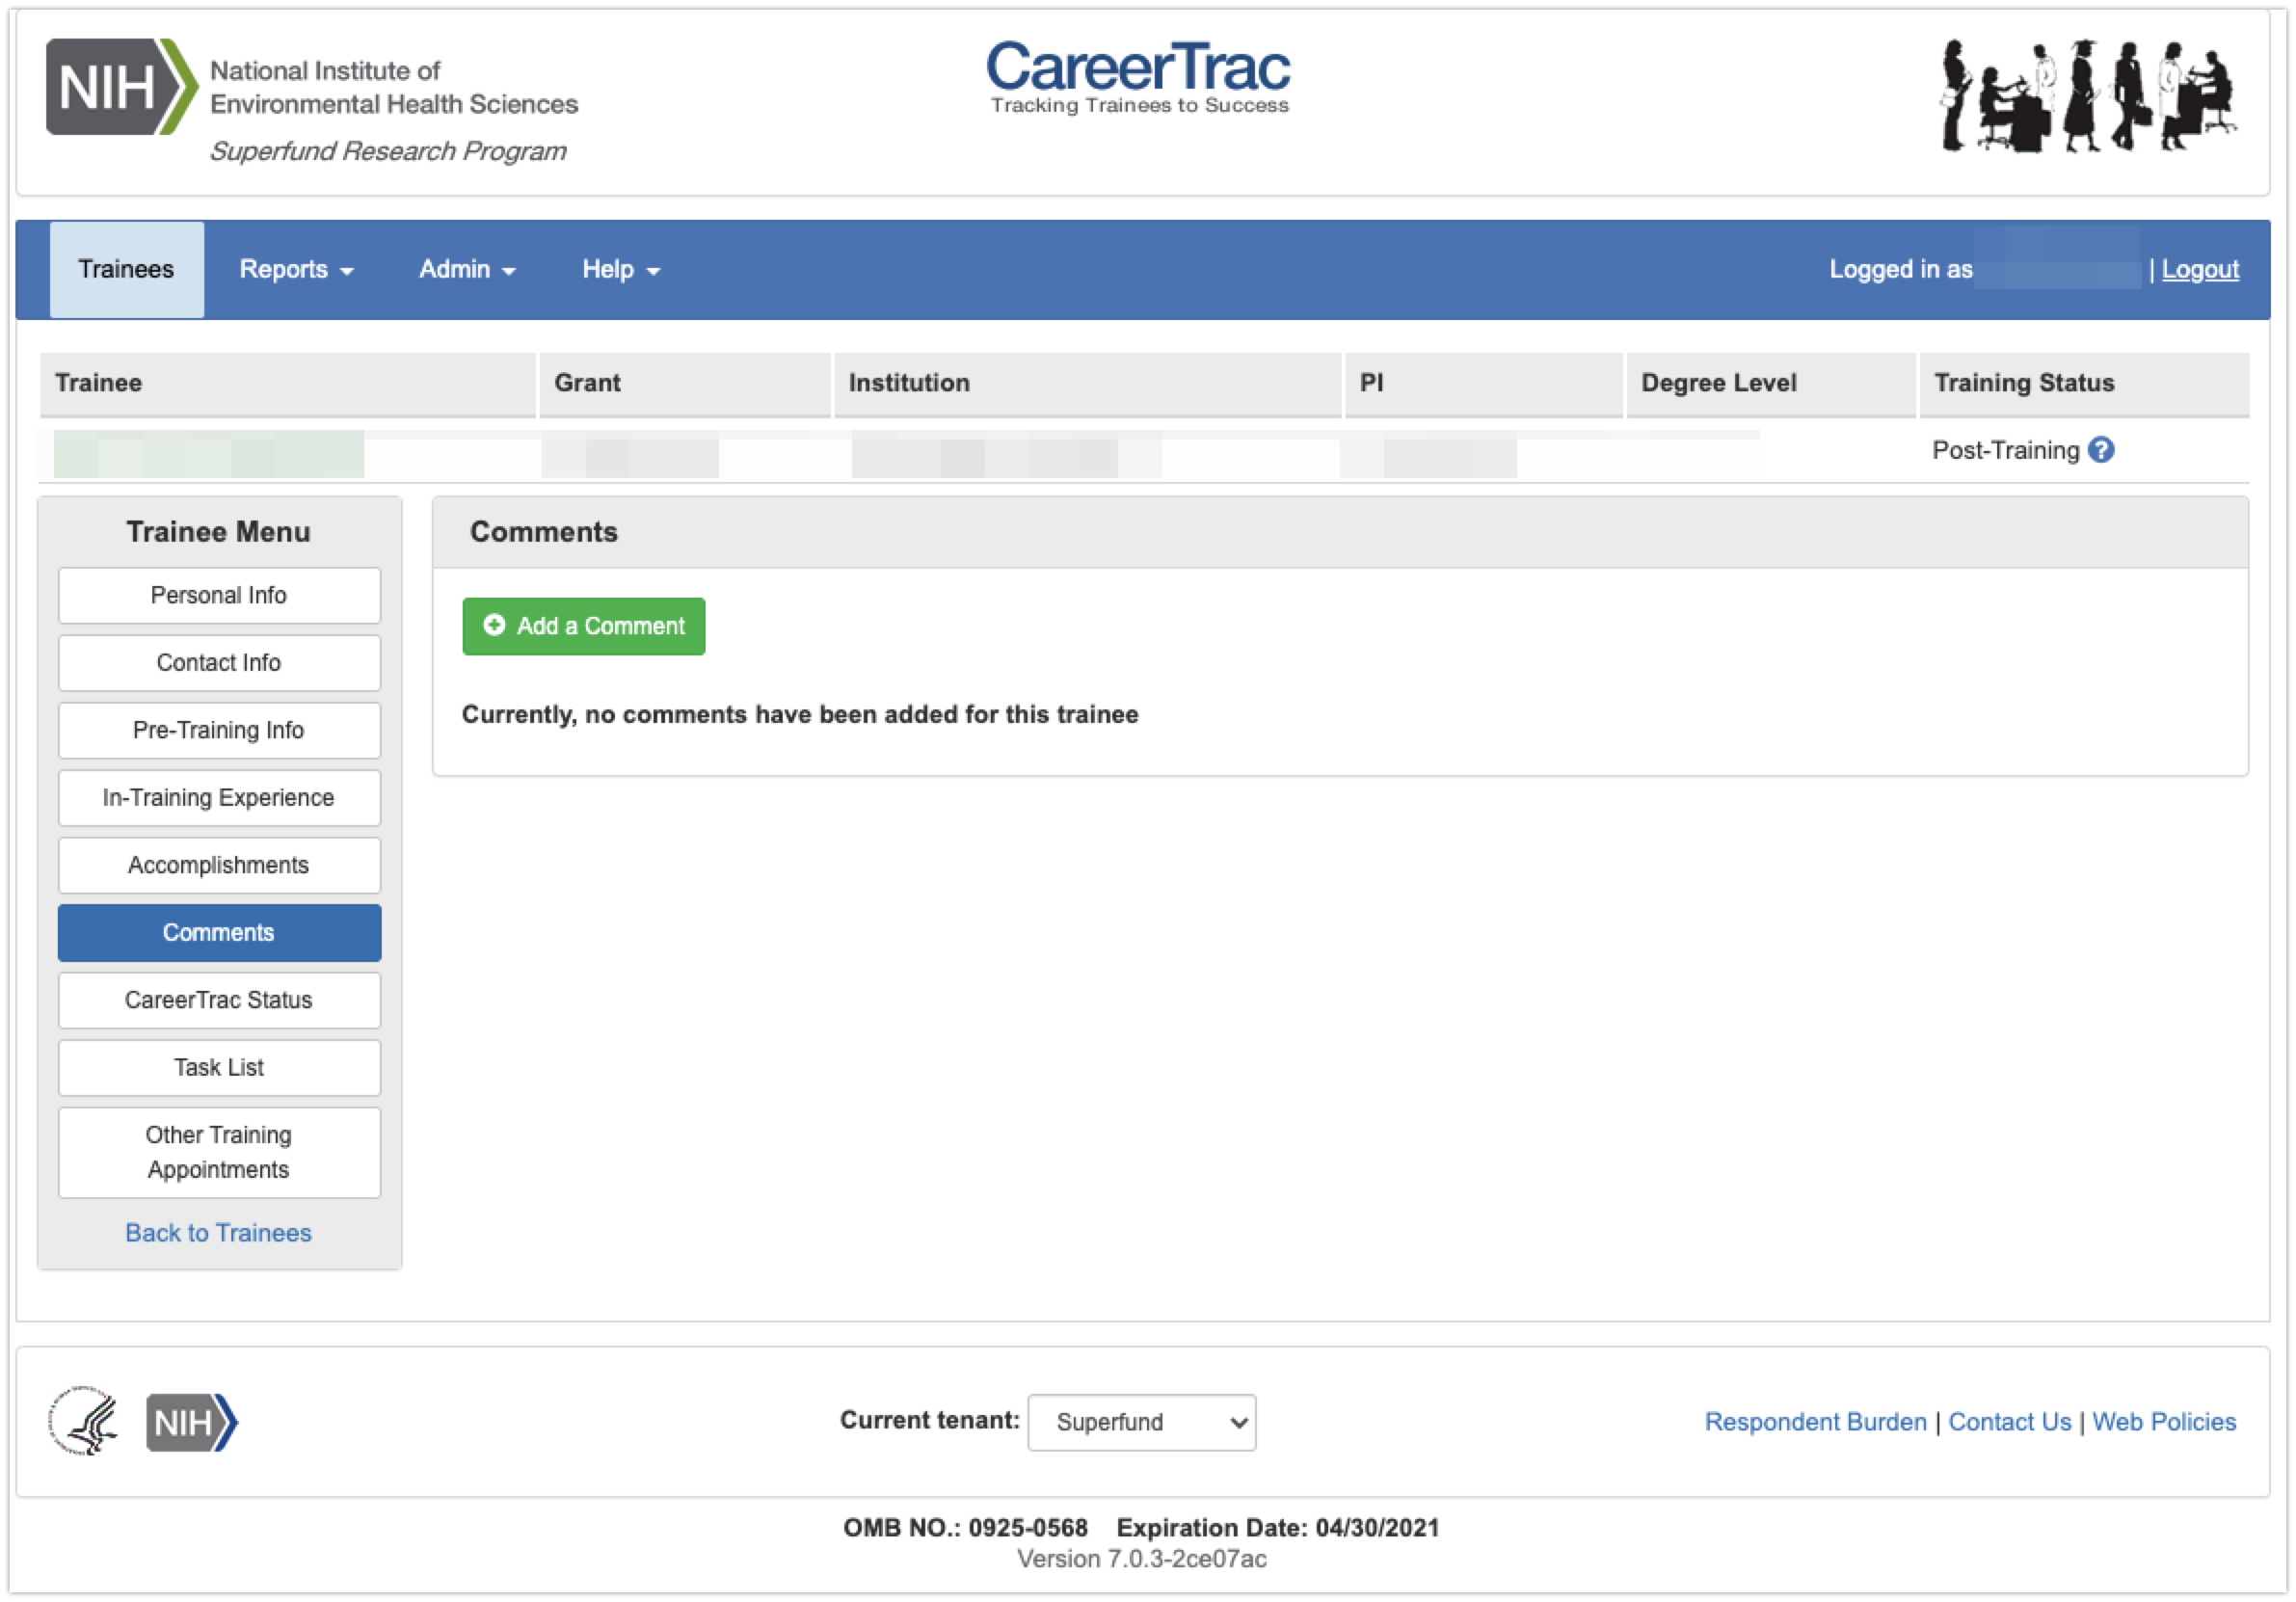Go to Task List menu item
The width and height of the screenshot is (2296, 1602).
coord(219,1067)
